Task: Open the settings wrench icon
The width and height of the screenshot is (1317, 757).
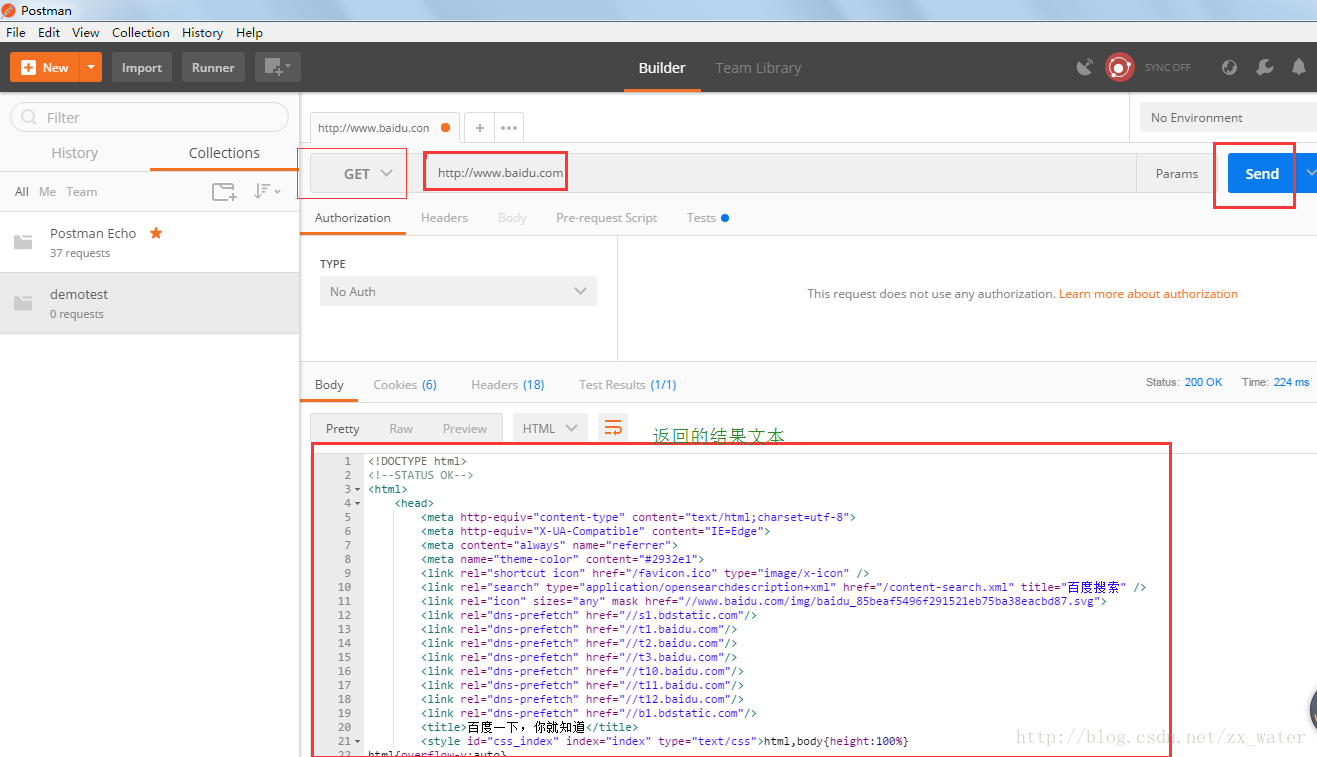Action: click(1265, 67)
